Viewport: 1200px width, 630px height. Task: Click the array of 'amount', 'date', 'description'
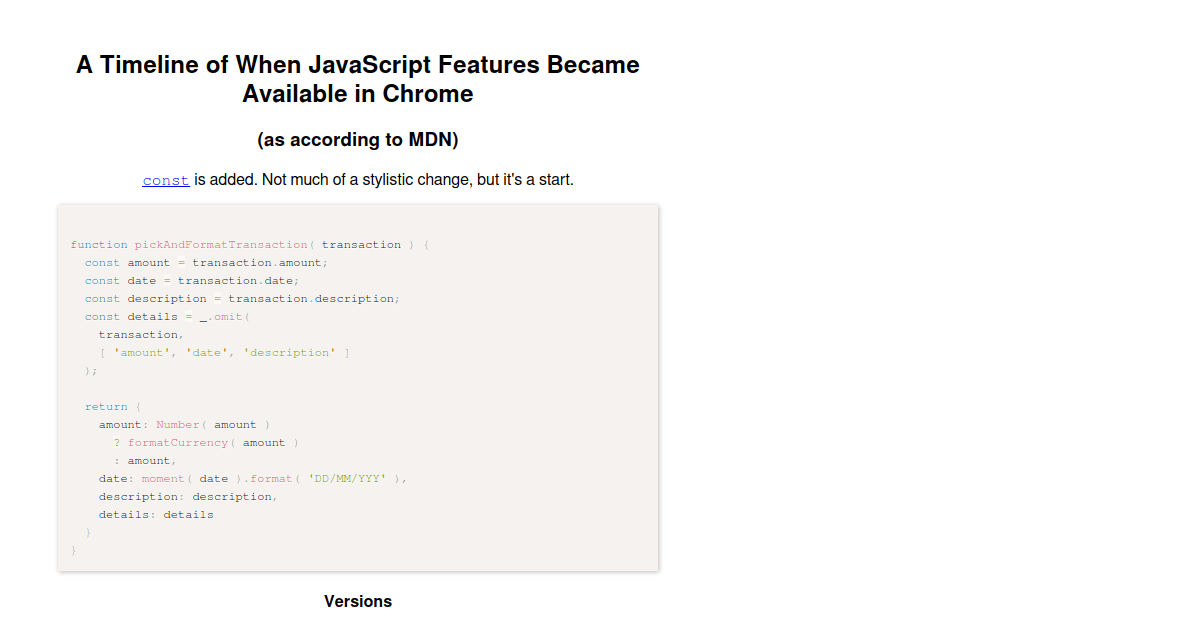[224, 353]
